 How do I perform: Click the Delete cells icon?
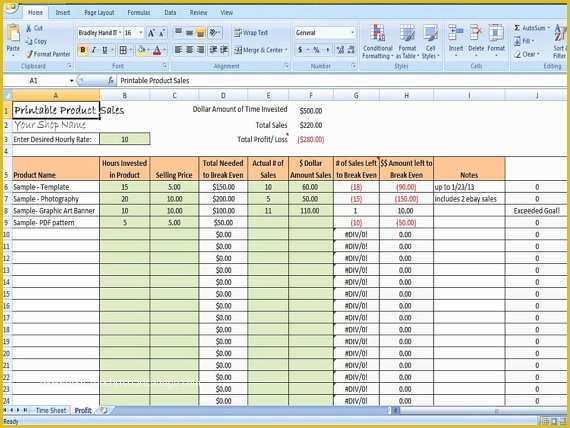pyautogui.click(x=476, y=33)
